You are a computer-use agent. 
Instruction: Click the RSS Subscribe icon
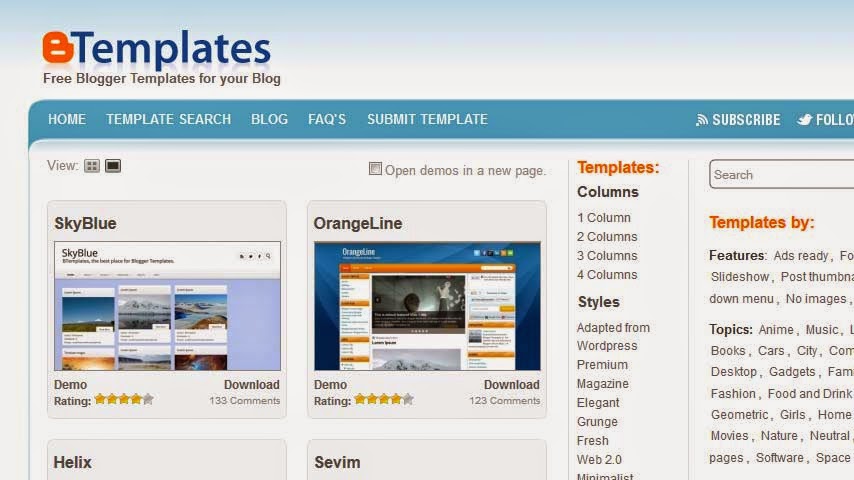[702, 120]
